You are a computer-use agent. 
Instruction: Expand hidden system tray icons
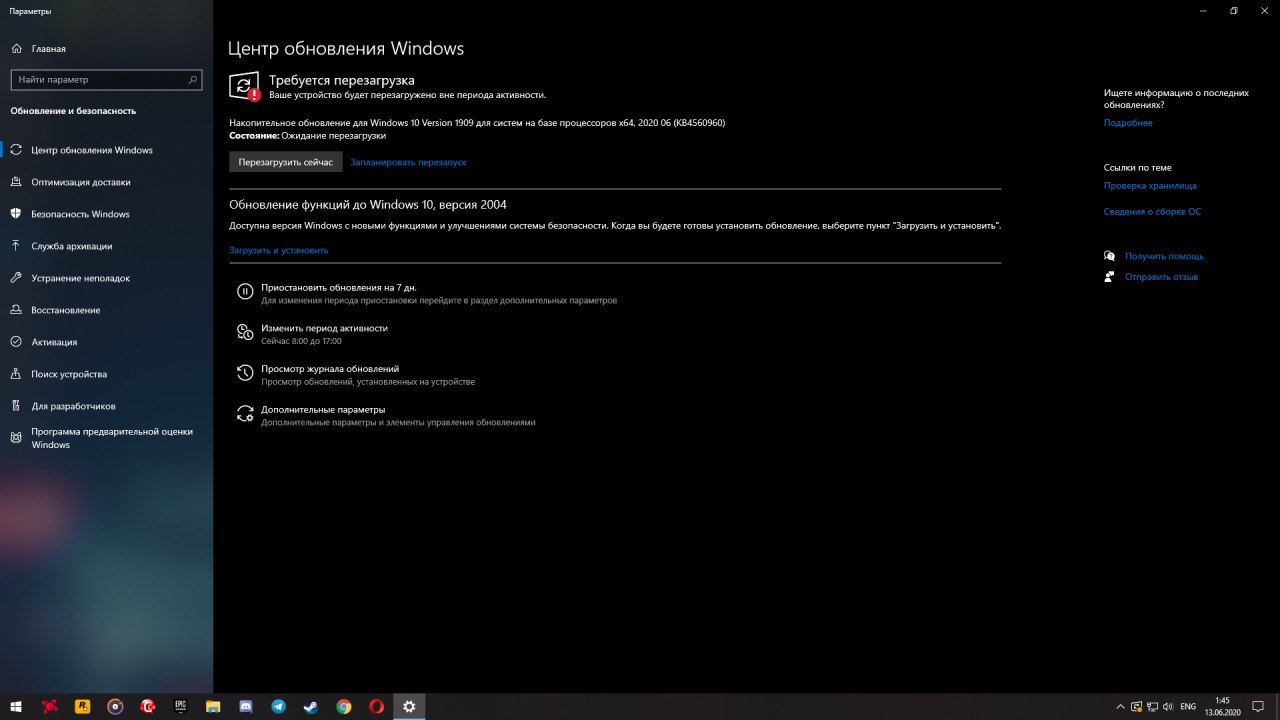coord(1121,706)
